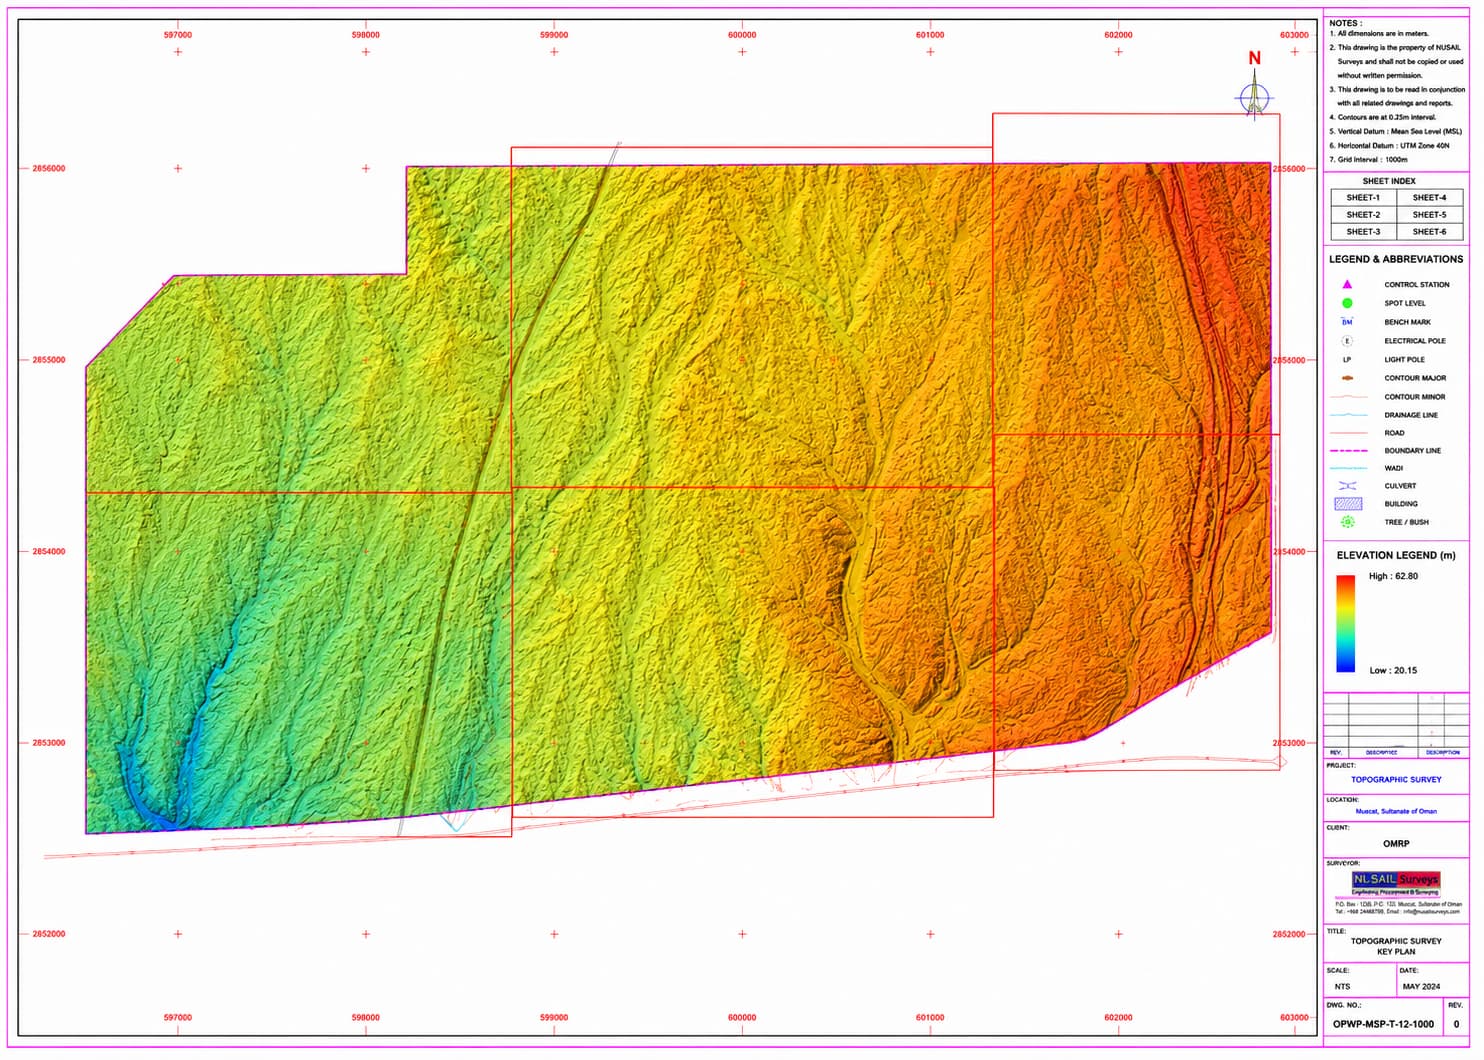
Task: Click easting label 600000 along the top edge
Action: point(742,35)
